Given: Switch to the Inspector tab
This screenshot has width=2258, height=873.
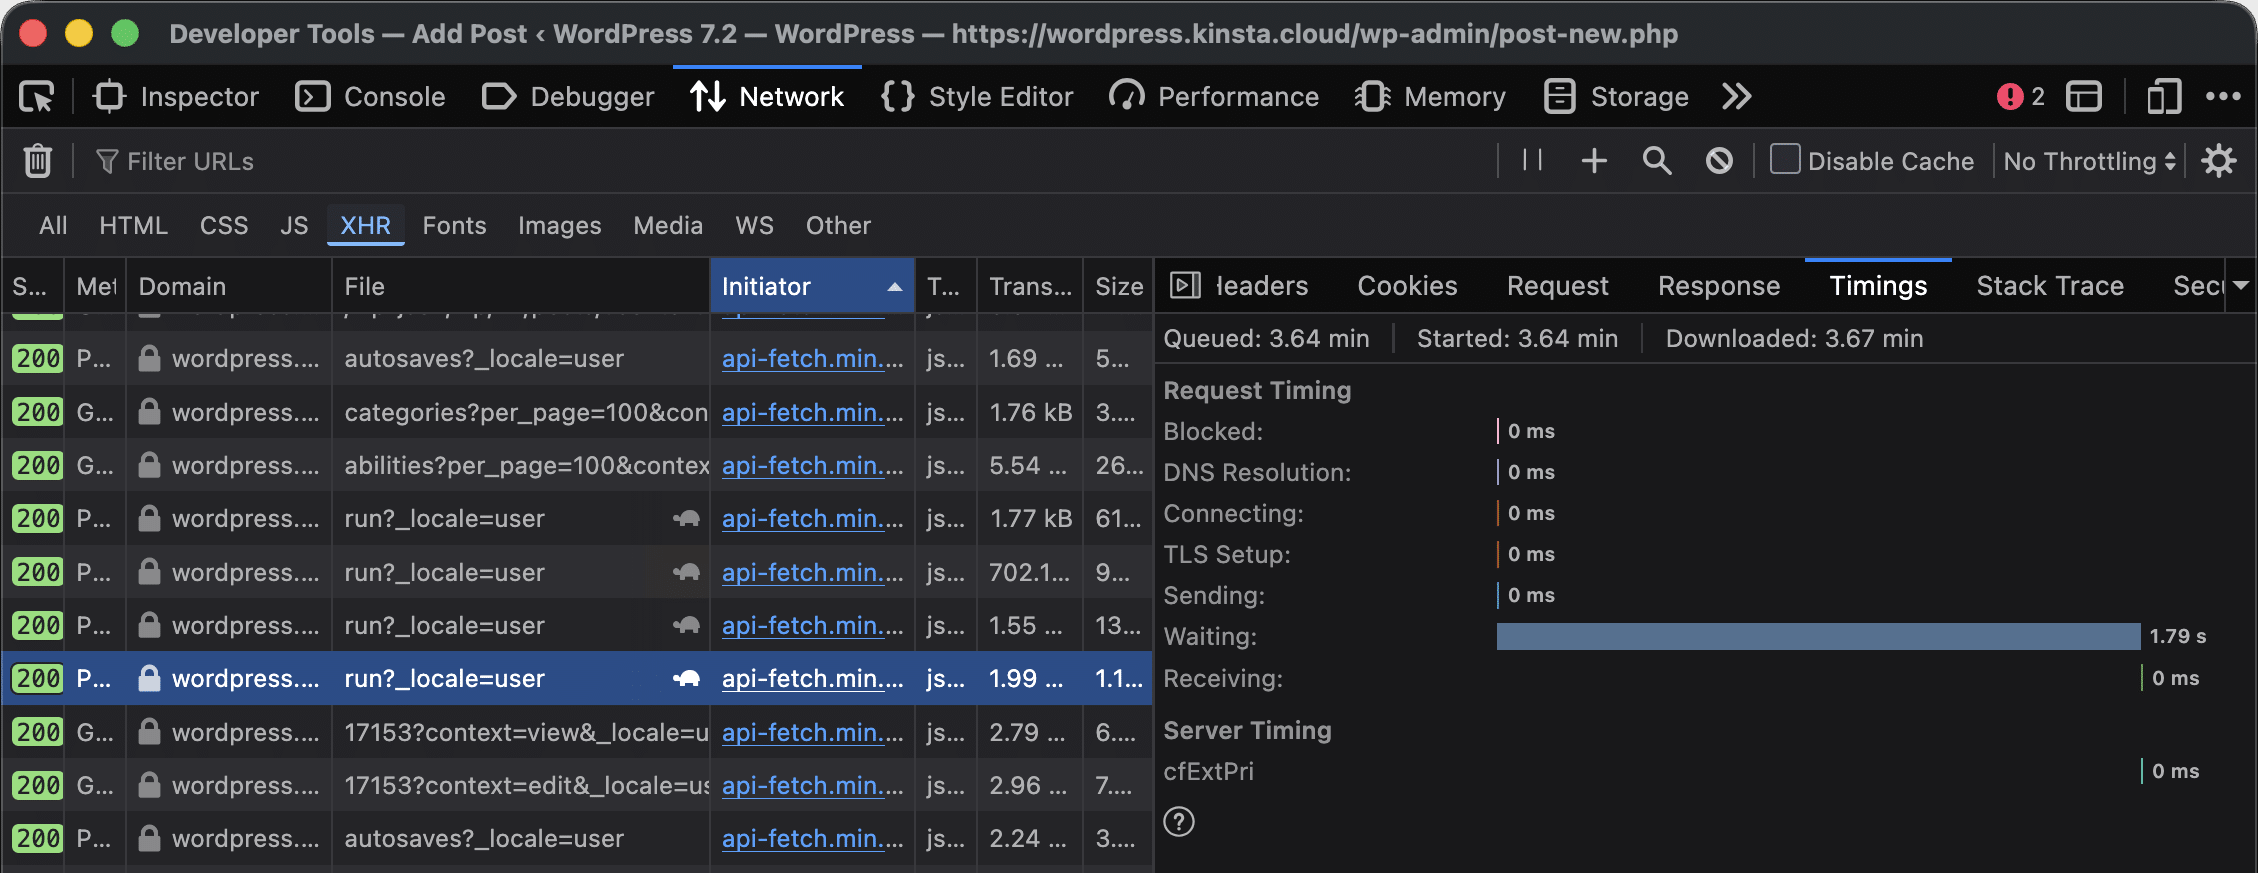Looking at the screenshot, I should tap(176, 97).
